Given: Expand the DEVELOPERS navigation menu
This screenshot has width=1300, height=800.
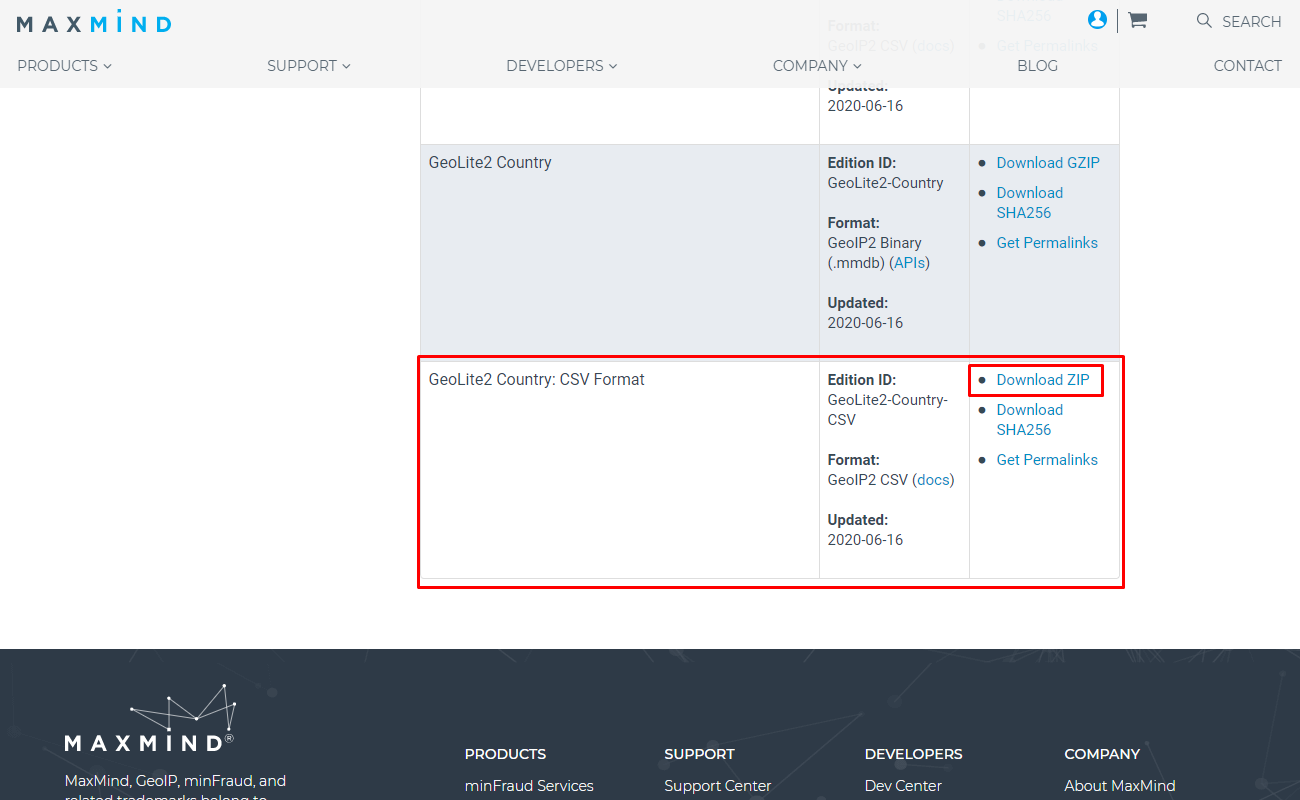Looking at the screenshot, I should coord(562,66).
